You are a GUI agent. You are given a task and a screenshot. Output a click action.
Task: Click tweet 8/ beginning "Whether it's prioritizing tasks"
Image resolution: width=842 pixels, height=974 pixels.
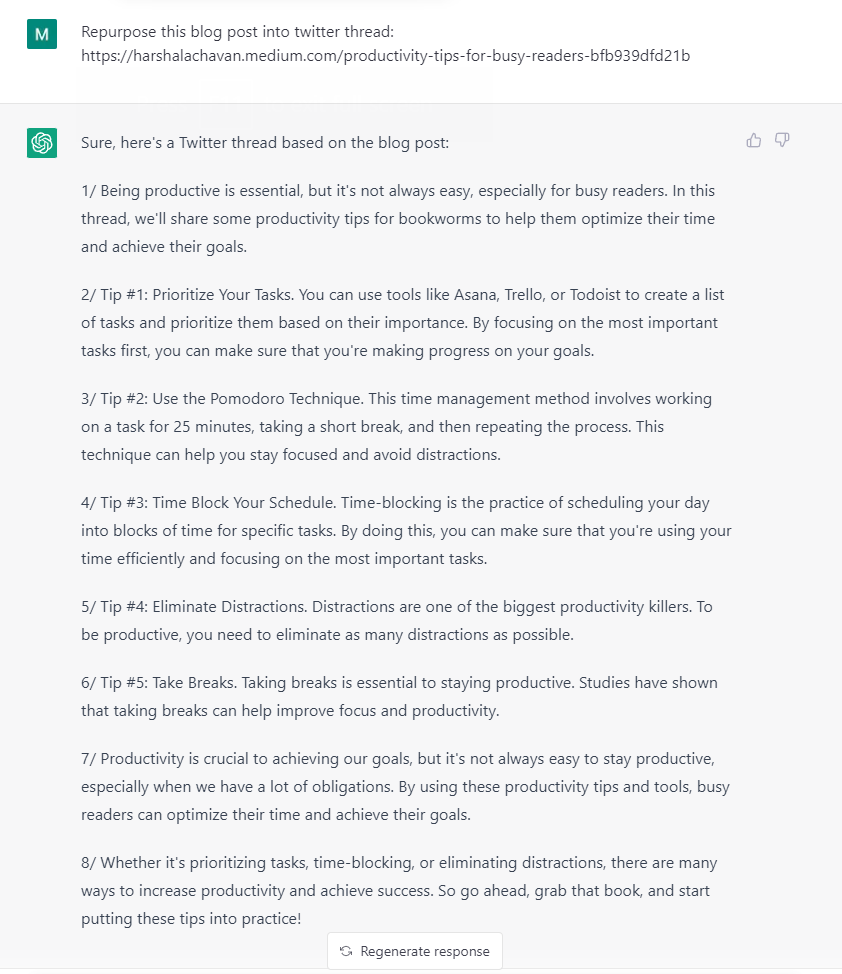point(399,890)
